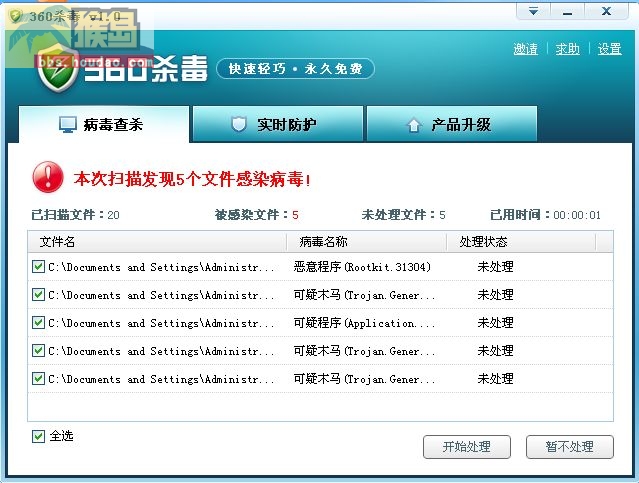Switch to the 病毒查杀 tab
639x483 pixels.
point(104,124)
